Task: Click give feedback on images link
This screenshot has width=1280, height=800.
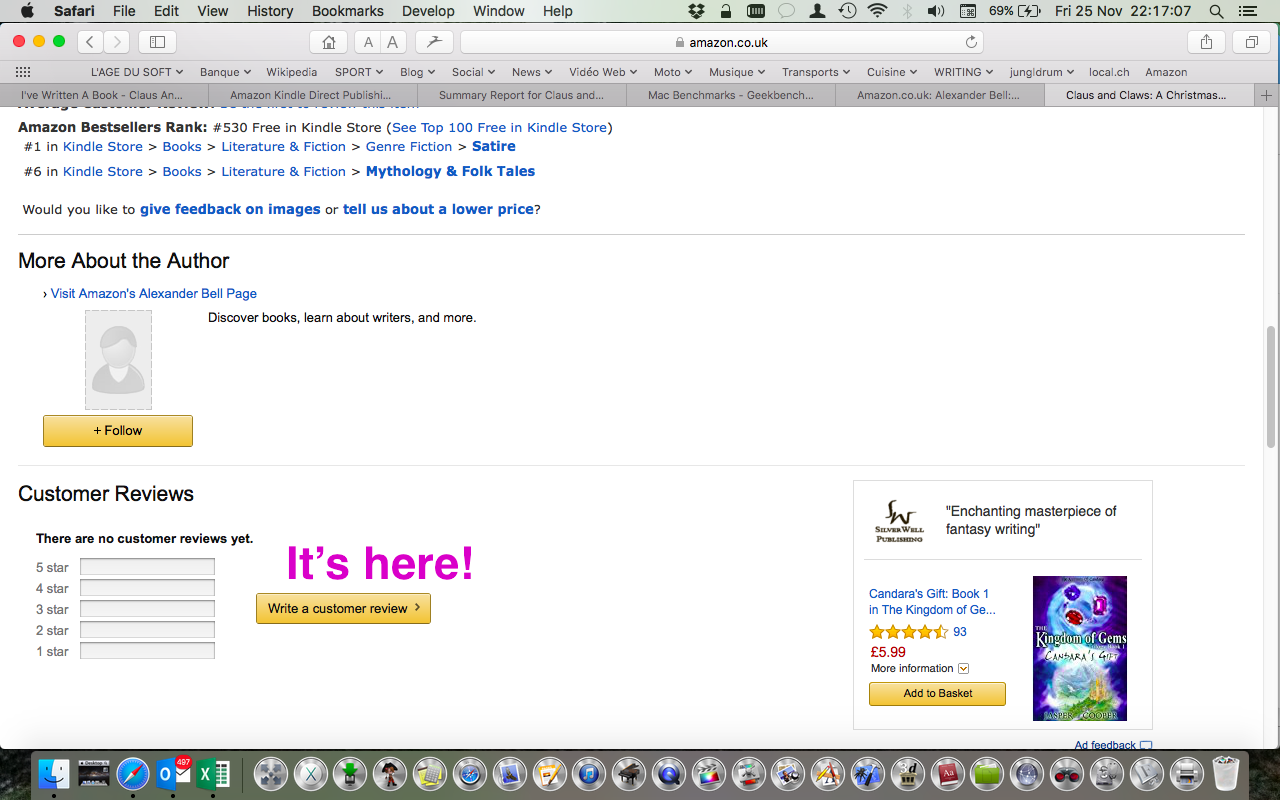Action: pyautogui.click(x=230, y=209)
